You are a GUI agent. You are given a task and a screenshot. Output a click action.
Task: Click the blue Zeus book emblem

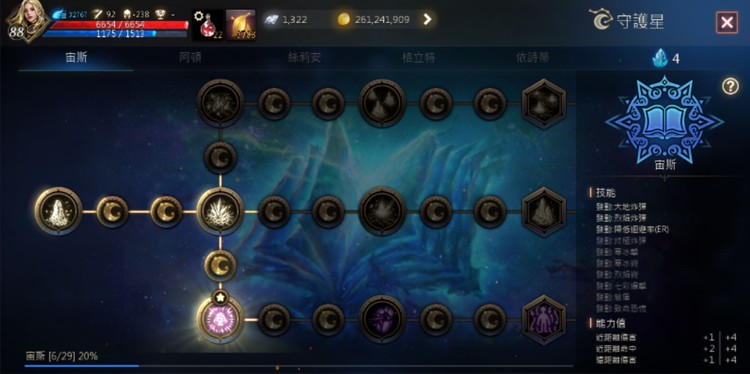pos(664,120)
